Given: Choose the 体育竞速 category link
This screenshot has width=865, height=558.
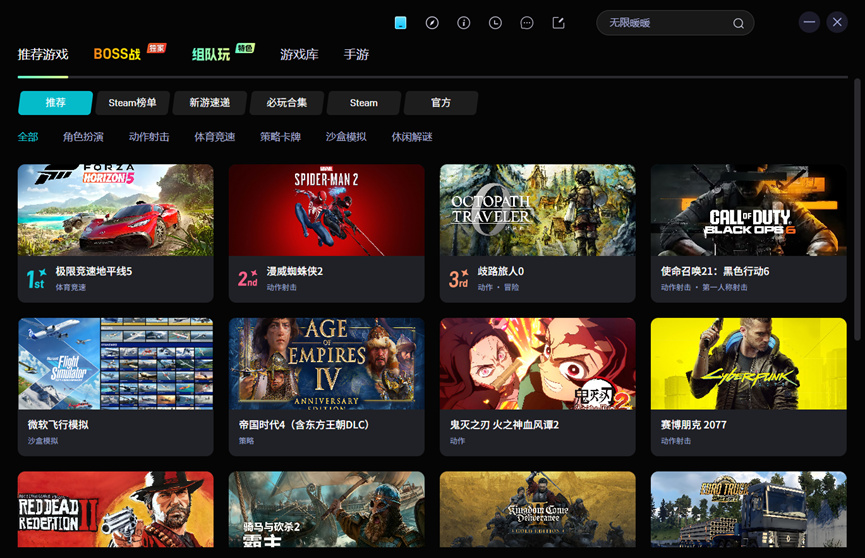Looking at the screenshot, I should [215, 137].
